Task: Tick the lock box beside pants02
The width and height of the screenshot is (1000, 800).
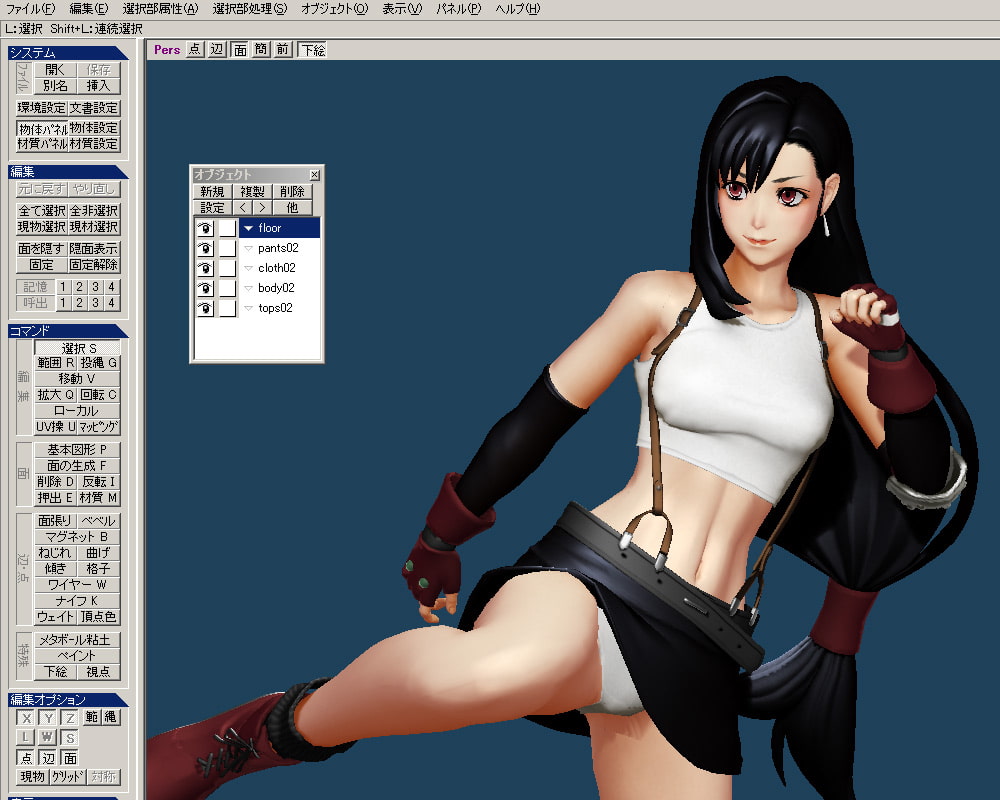Action: click(227, 248)
